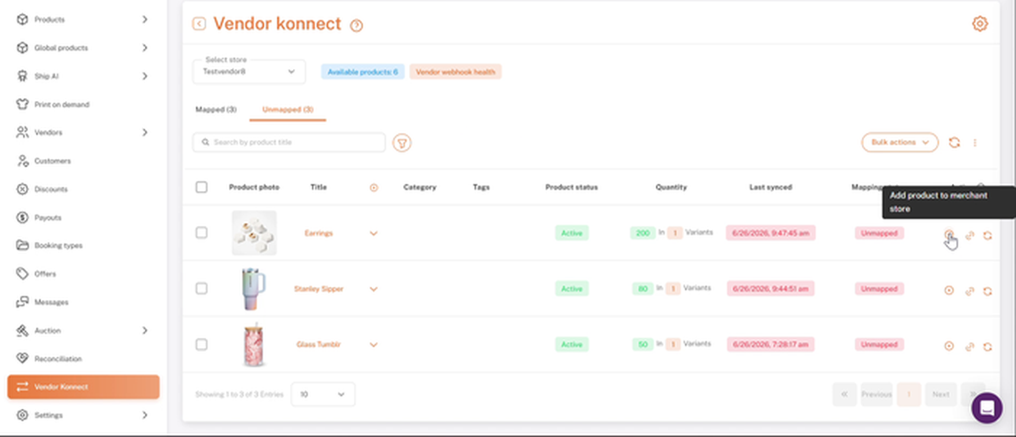Click the sync icon in the Glass Tumblr row

pos(987,346)
